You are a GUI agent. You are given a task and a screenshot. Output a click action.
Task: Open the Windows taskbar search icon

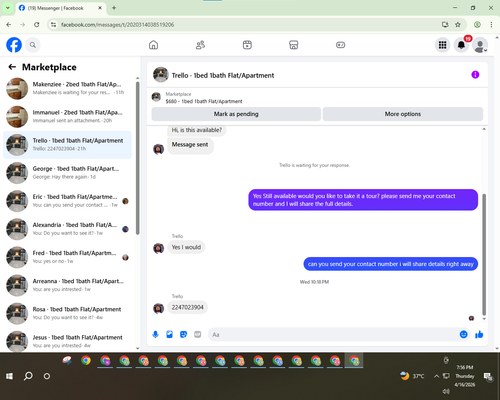28,376
